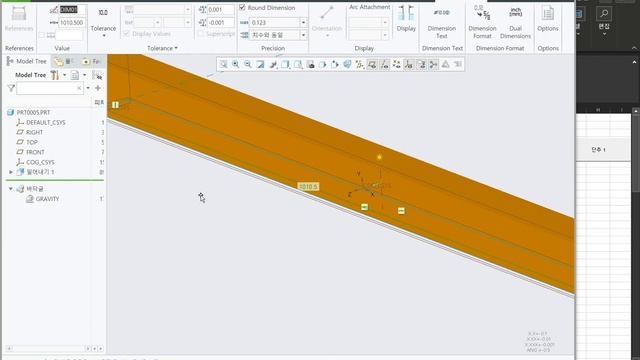Image resolution: width=640 pixels, height=360 pixels.
Task: Switch to the Folder Browser tab icon
Action: (59, 62)
